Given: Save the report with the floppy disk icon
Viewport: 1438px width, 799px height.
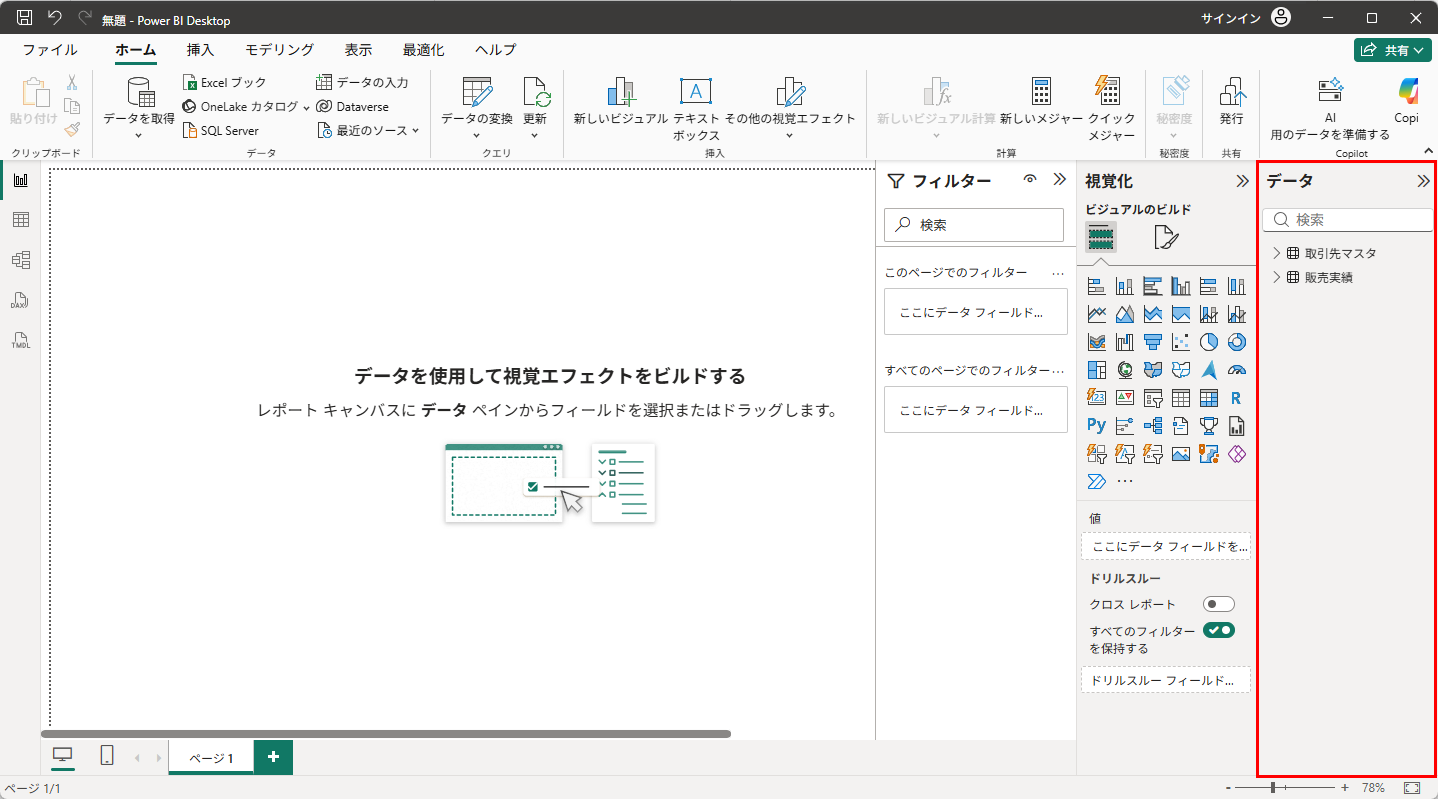Looking at the screenshot, I should pos(25,18).
